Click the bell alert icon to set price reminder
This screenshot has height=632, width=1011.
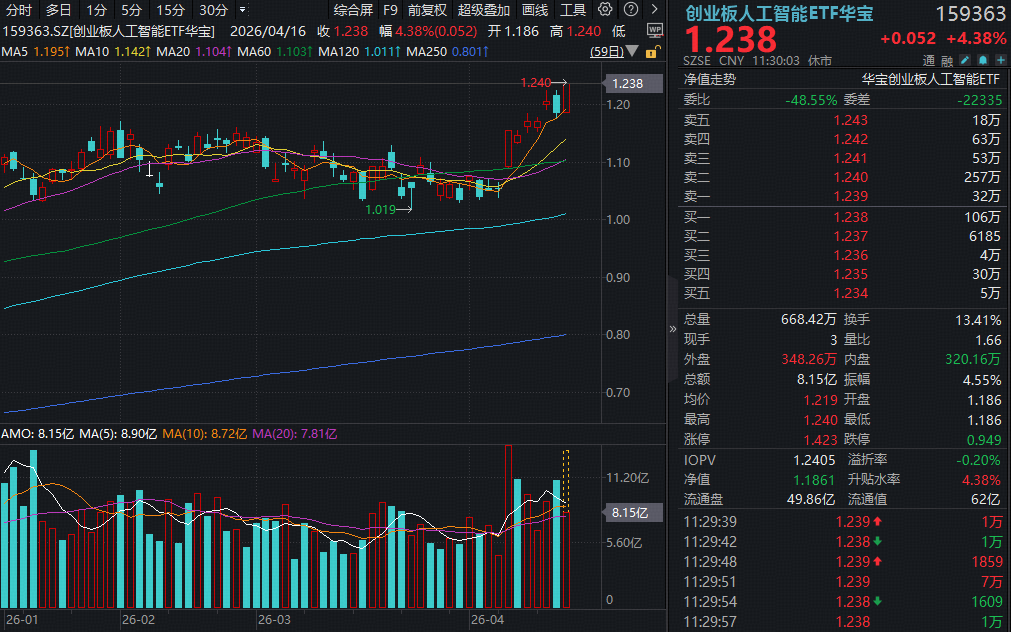coord(983,60)
